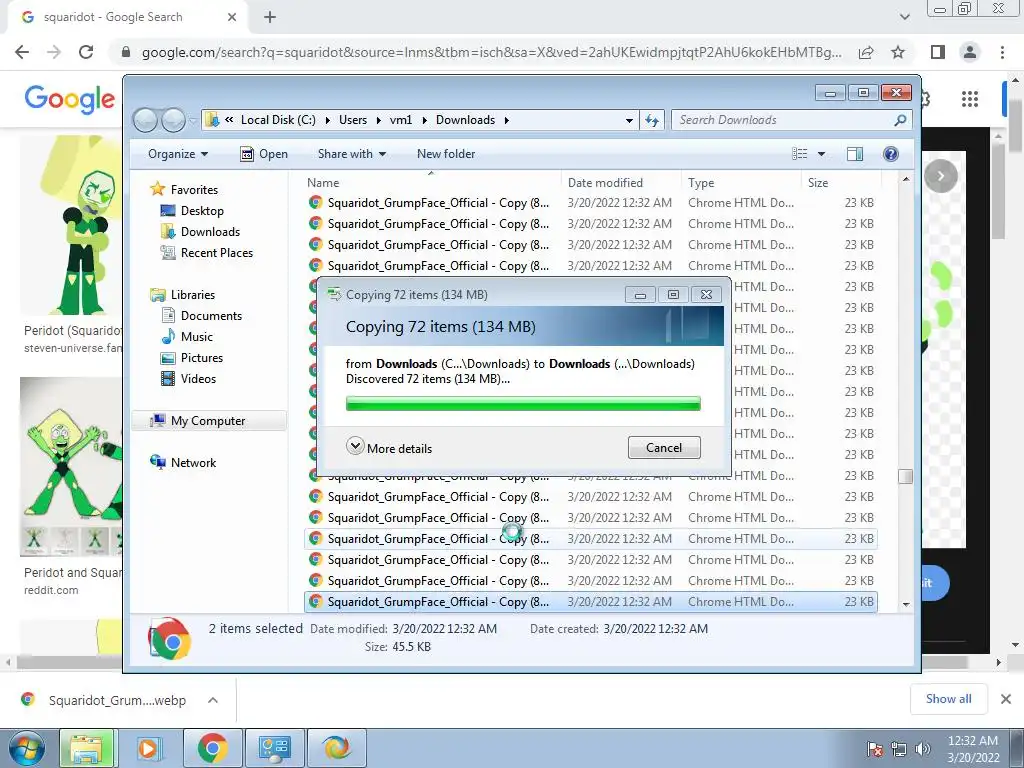
Task: Open the Share with menu
Action: (351, 154)
